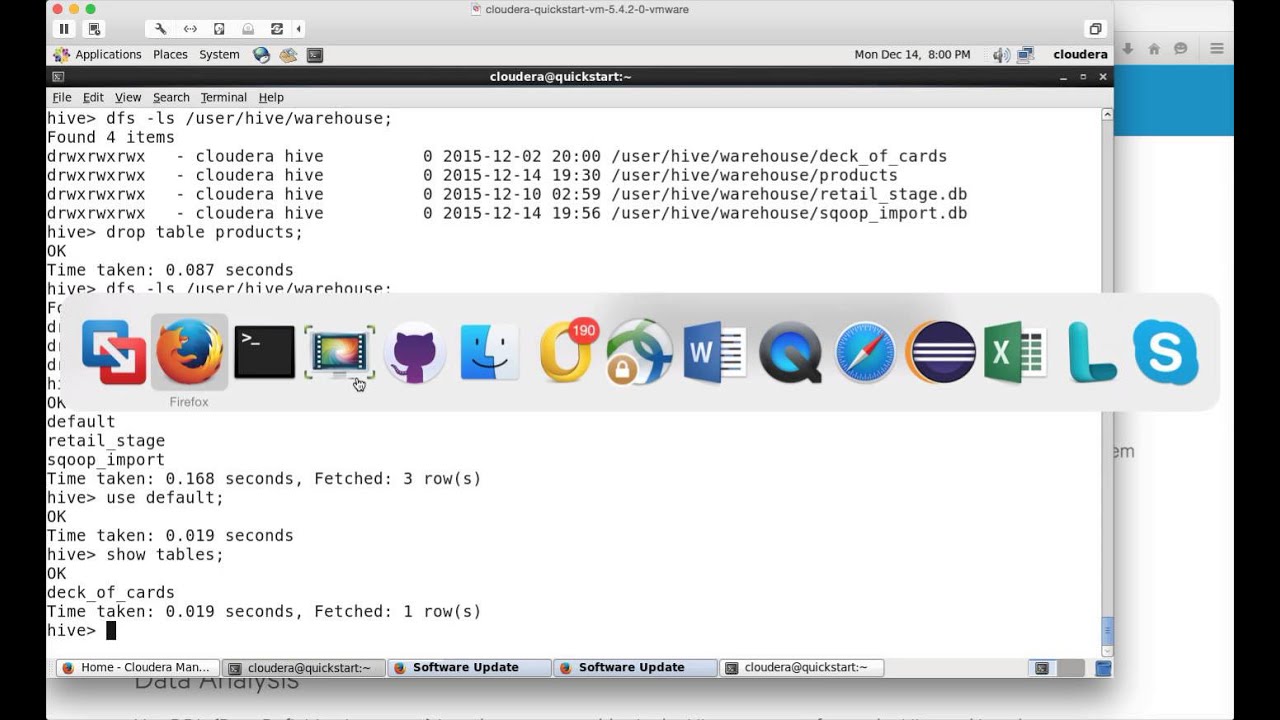
Task: Select GitHub Desktop in the app switcher
Action: point(414,352)
